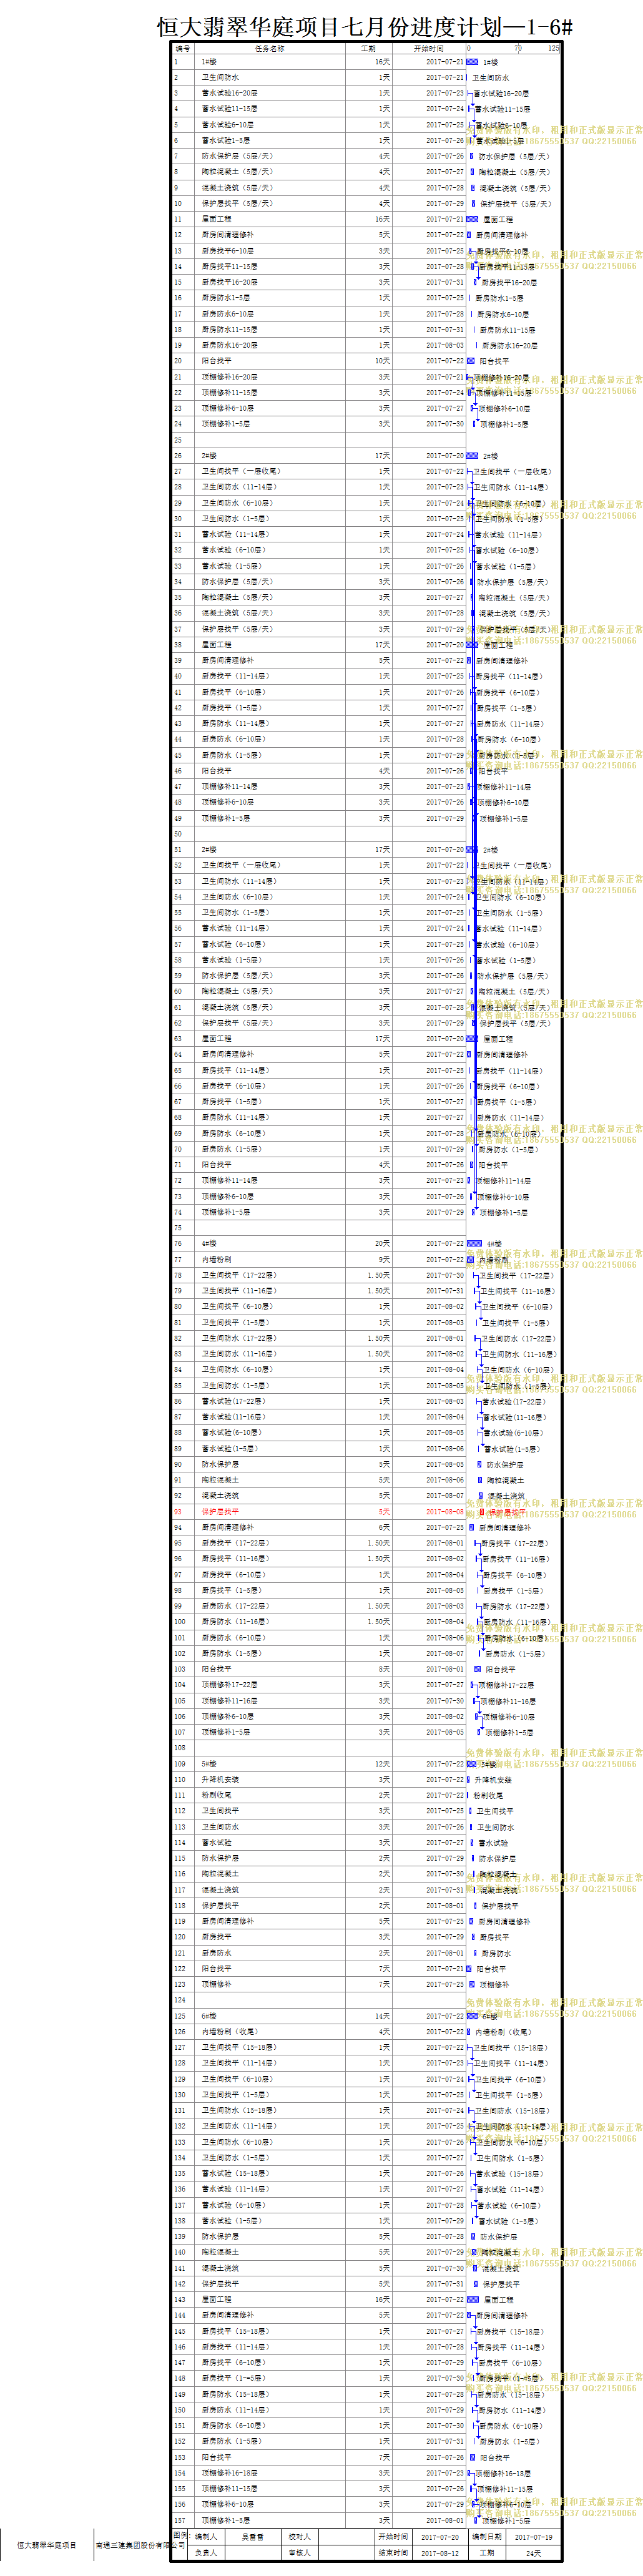The height and width of the screenshot is (2576, 643).
Task: Click the '编制日期' label in the footer
Action: pyautogui.click(x=487, y=2537)
